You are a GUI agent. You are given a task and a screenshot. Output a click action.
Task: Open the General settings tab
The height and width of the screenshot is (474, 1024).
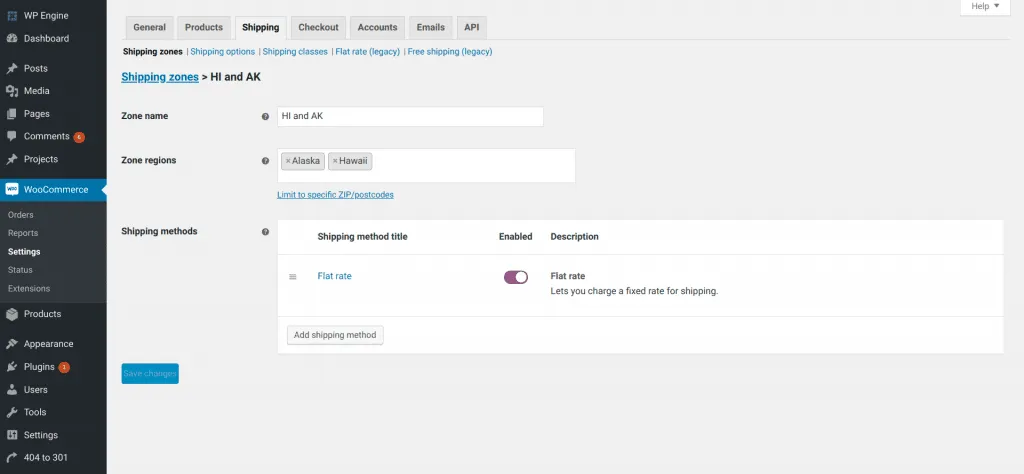pyautogui.click(x=150, y=27)
